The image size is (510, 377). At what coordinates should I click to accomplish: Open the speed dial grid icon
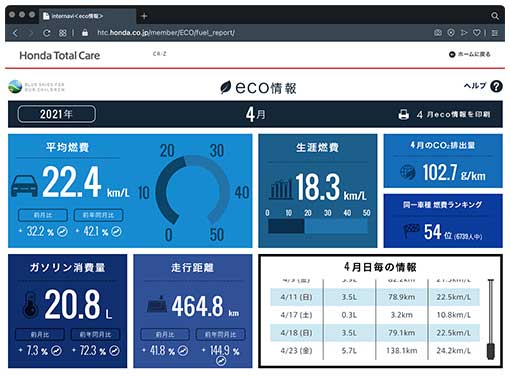coord(62,33)
